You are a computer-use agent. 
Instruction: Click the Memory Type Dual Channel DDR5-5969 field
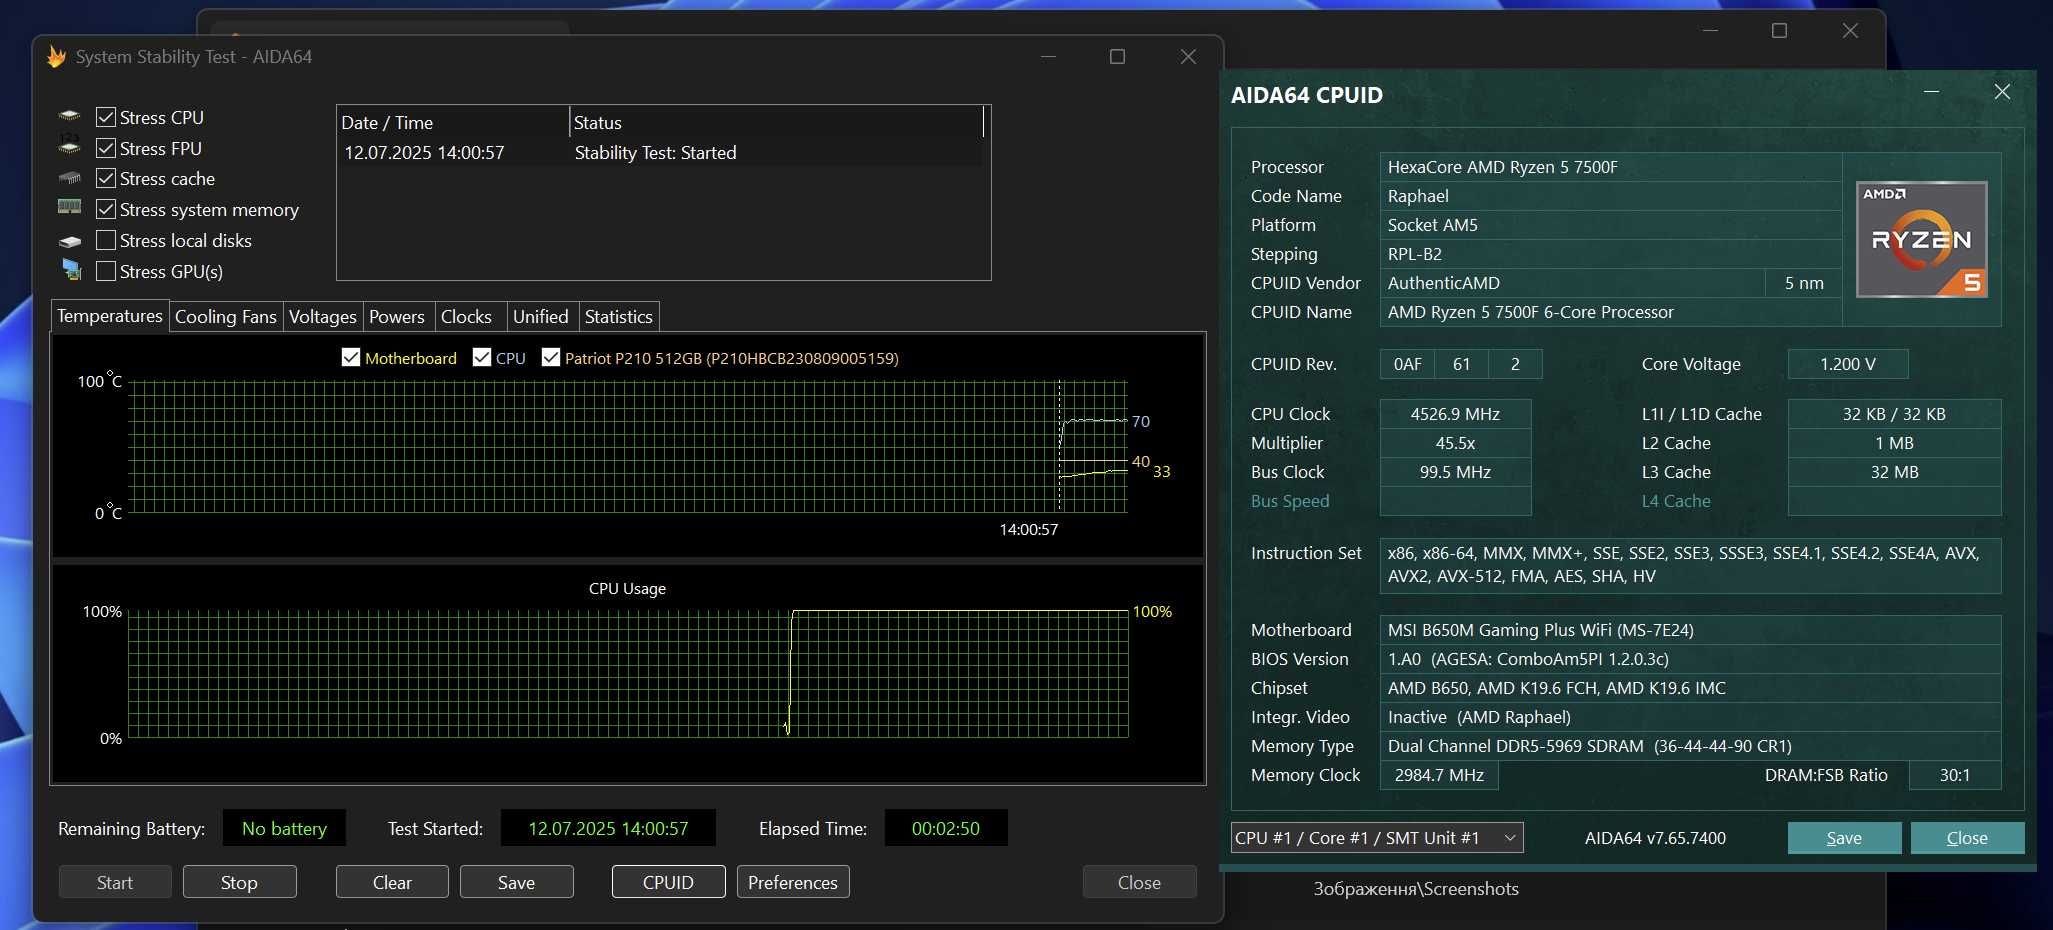[x=1690, y=746]
